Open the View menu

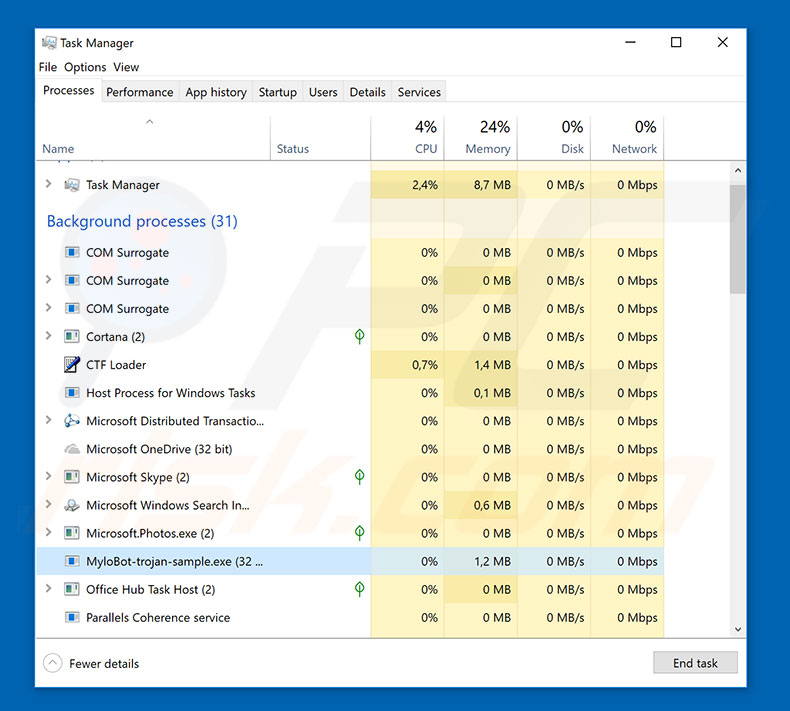tap(126, 67)
